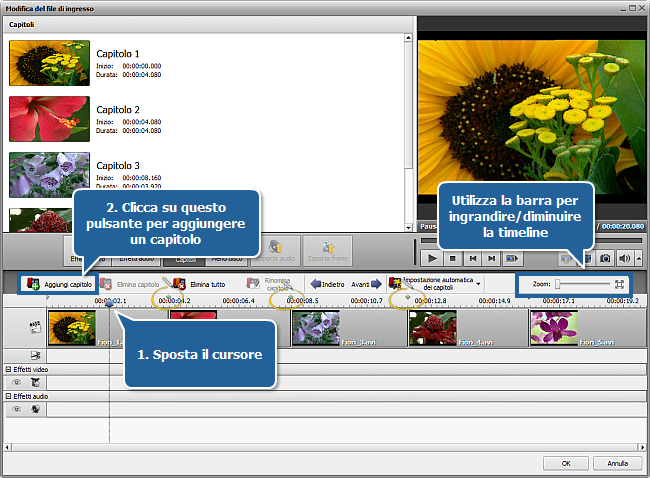Screen dimensions: 650x478
Task: Take a snapshot with the camera icon
Action: [606, 258]
